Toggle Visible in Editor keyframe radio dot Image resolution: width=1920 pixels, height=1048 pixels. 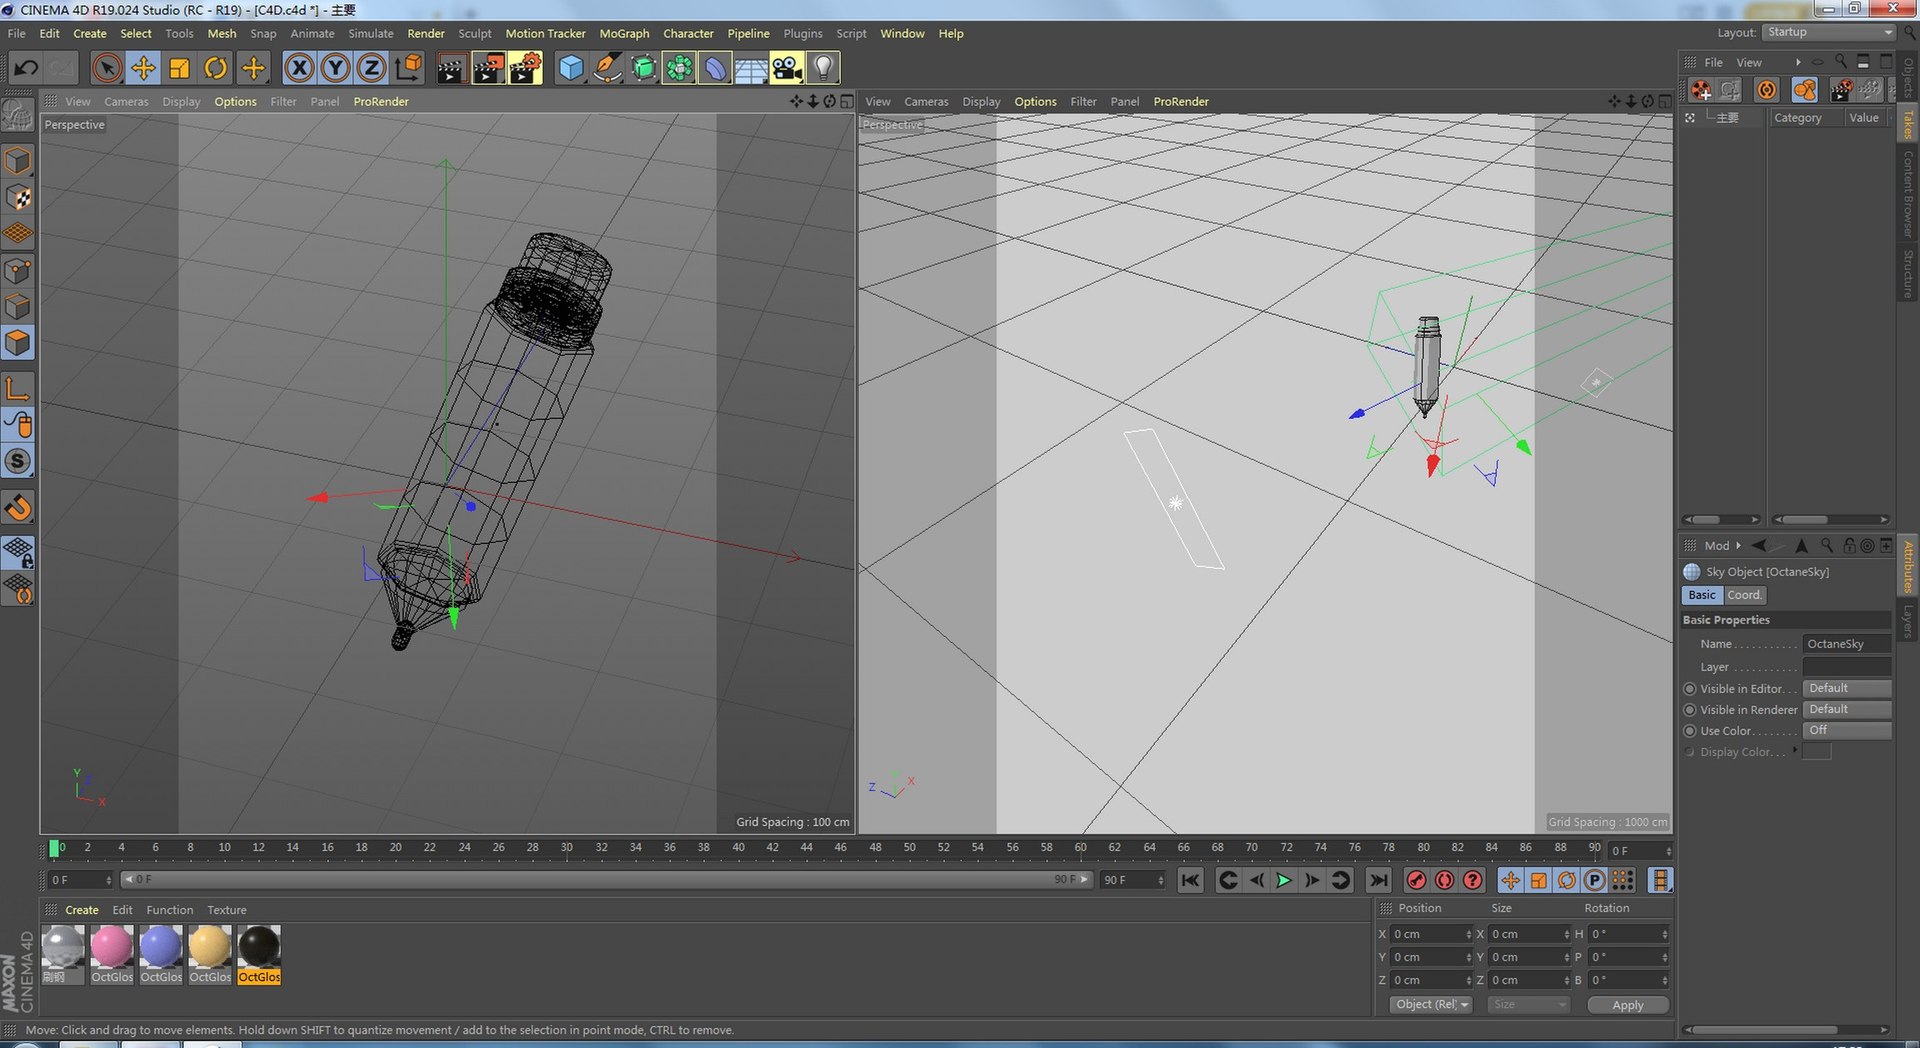pyautogui.click(x=1690, y=689)
